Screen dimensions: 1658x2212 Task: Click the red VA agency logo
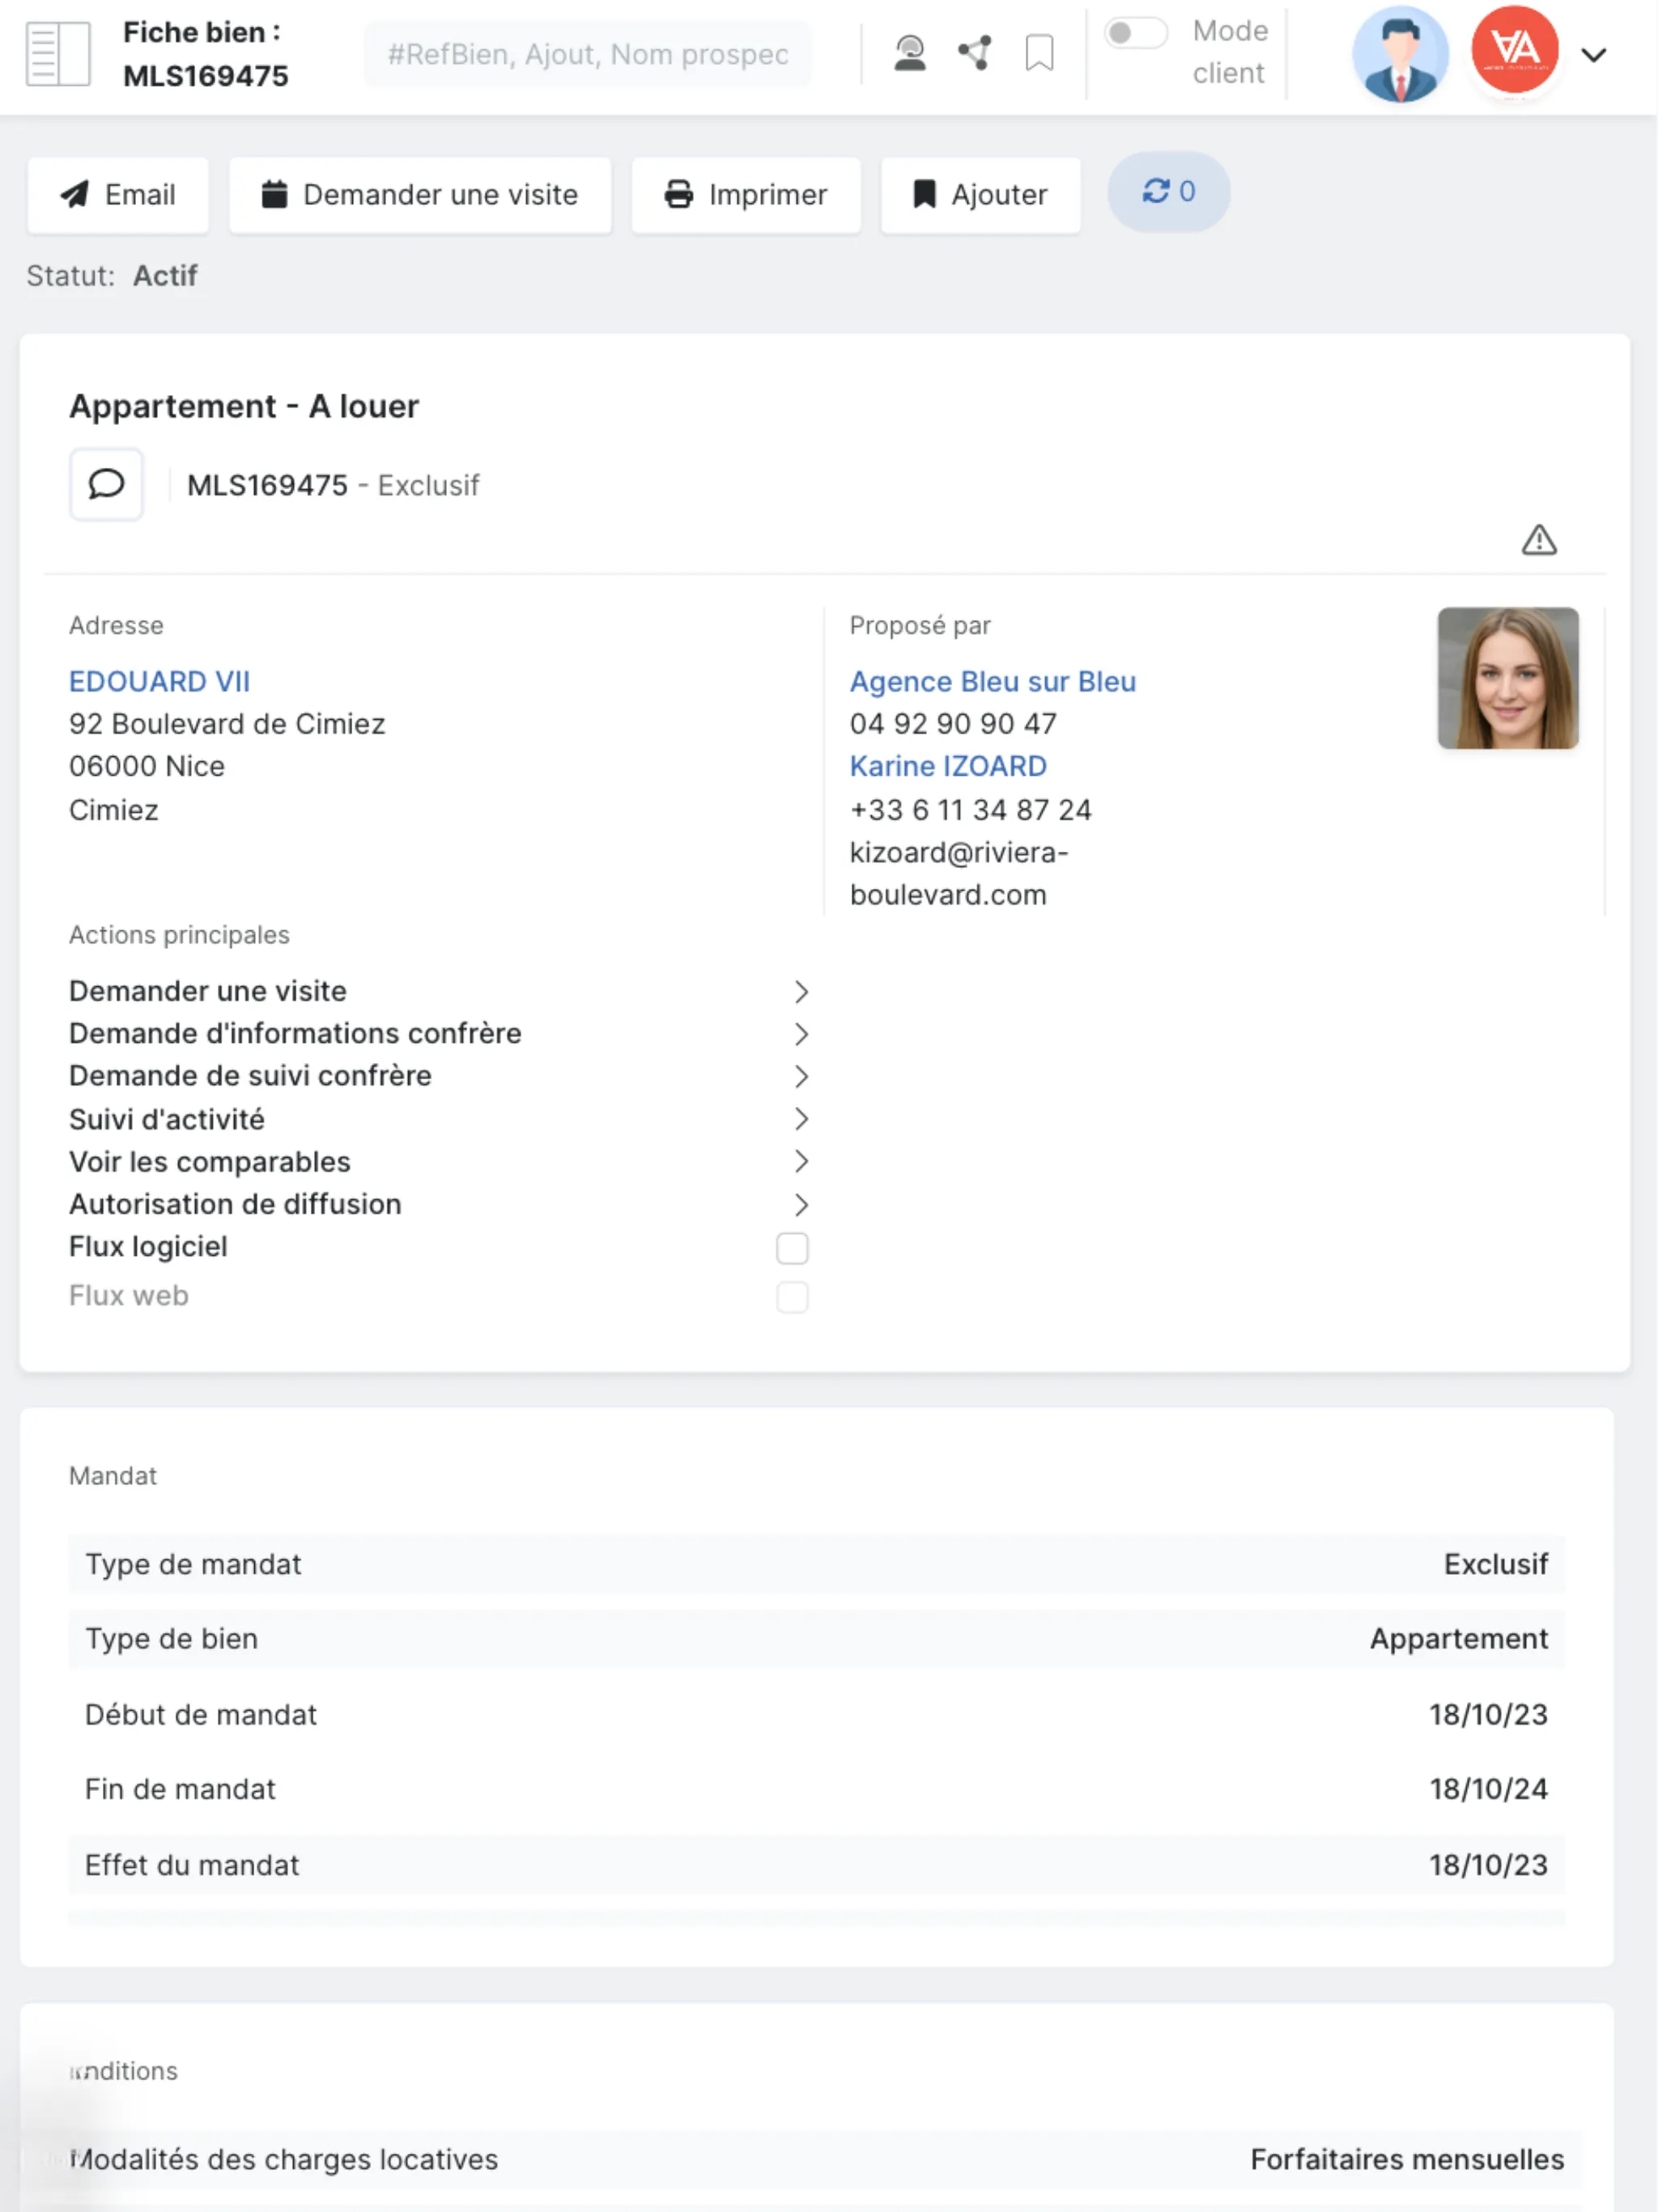[x=1514, y=50]
